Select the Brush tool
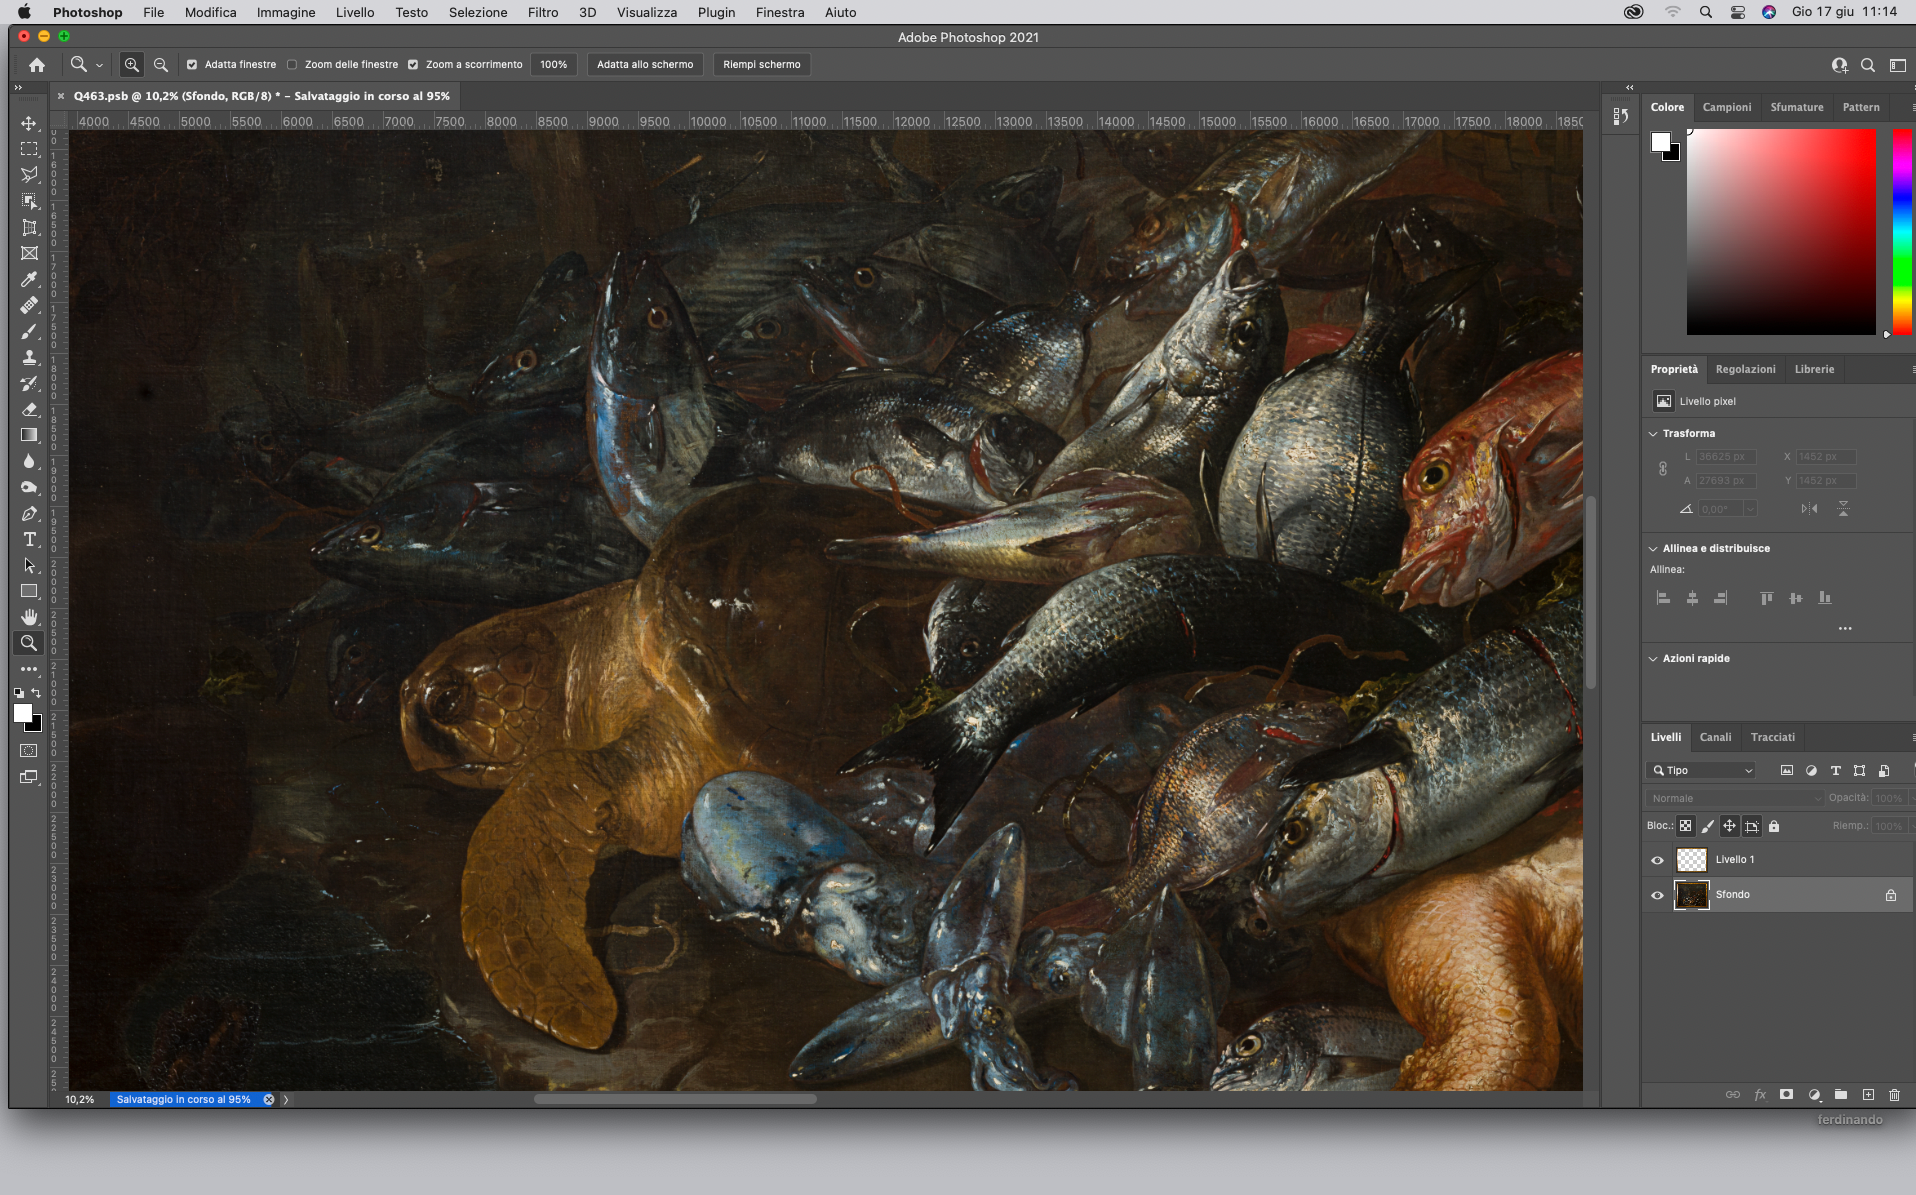 coord(29,331)
